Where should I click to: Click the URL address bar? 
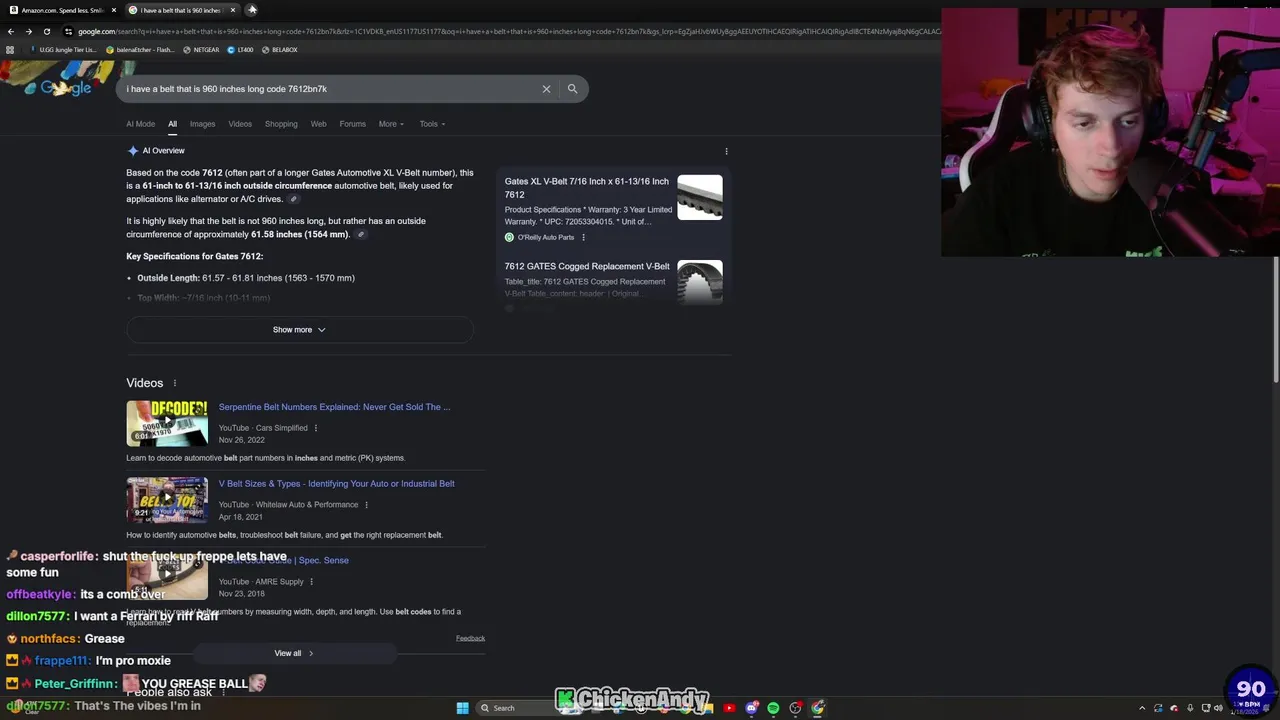500,31
